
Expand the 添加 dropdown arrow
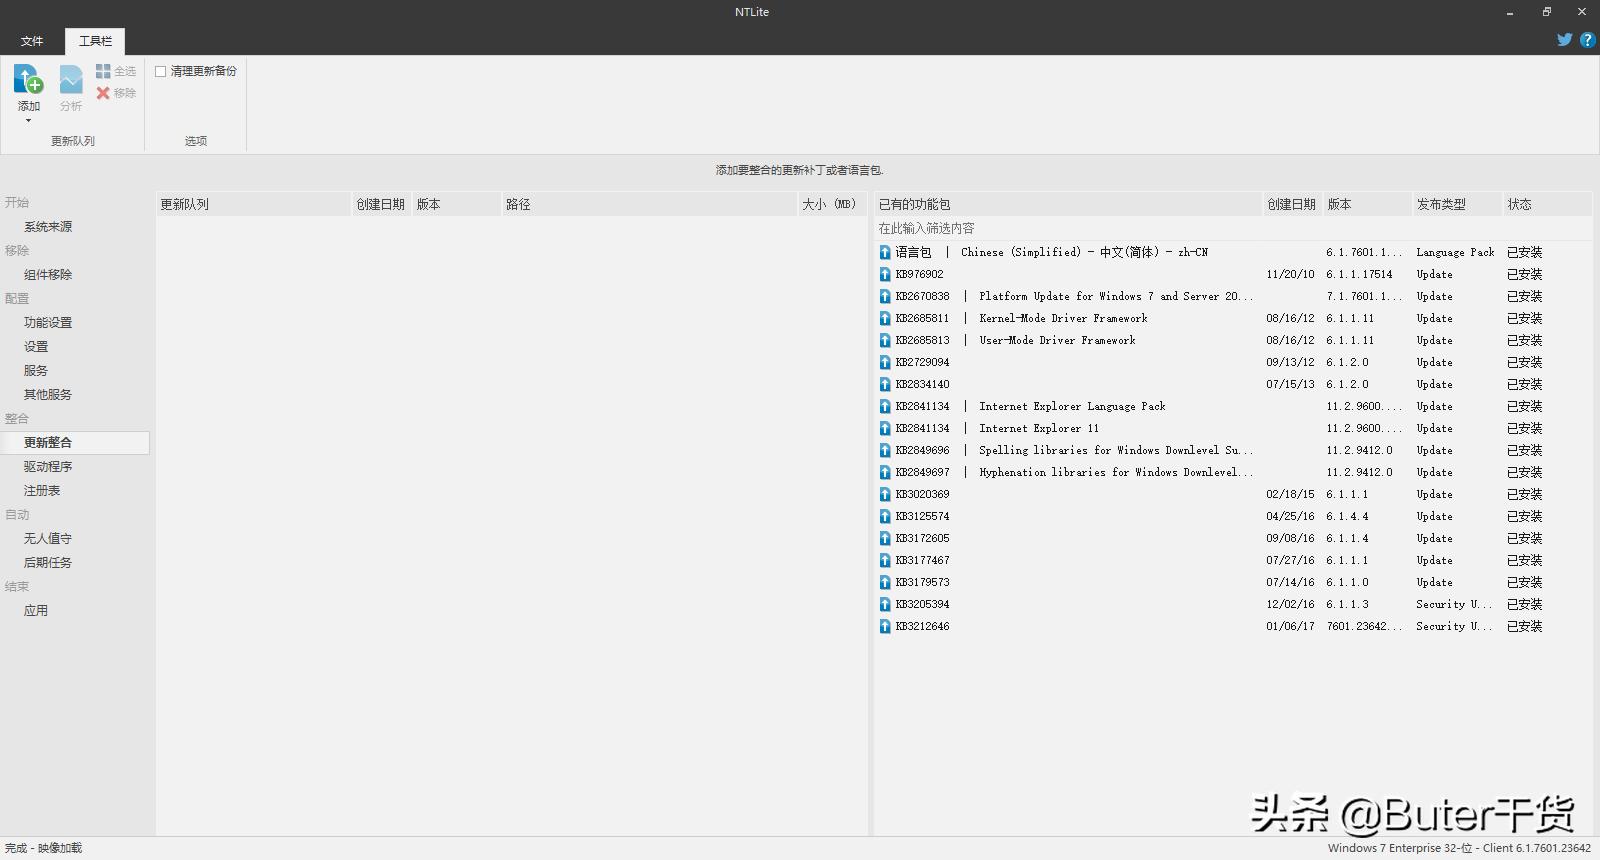tap(28, 121)
